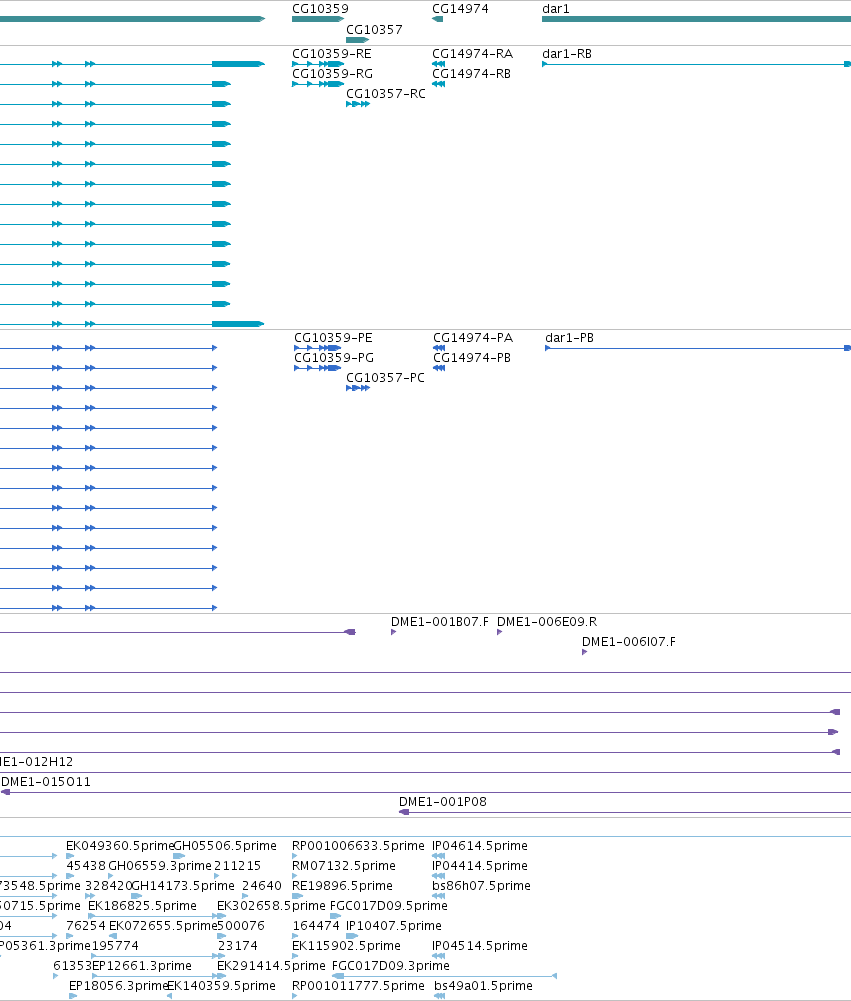Click the 164474 feature label

pyautogui.click(x=316, y=926)
